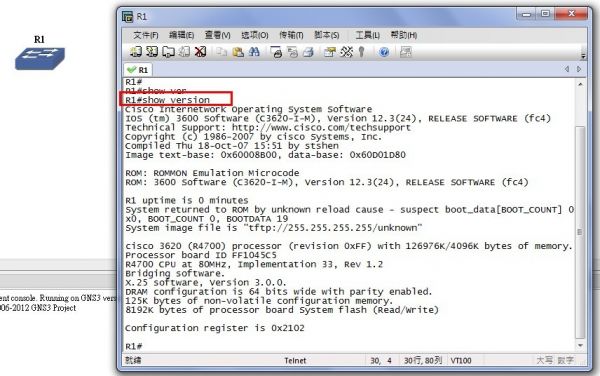This screenshot has width=600, height=376.
Task: Click the terminal vertical scrollbar thumb
Action: pos(580,232)
